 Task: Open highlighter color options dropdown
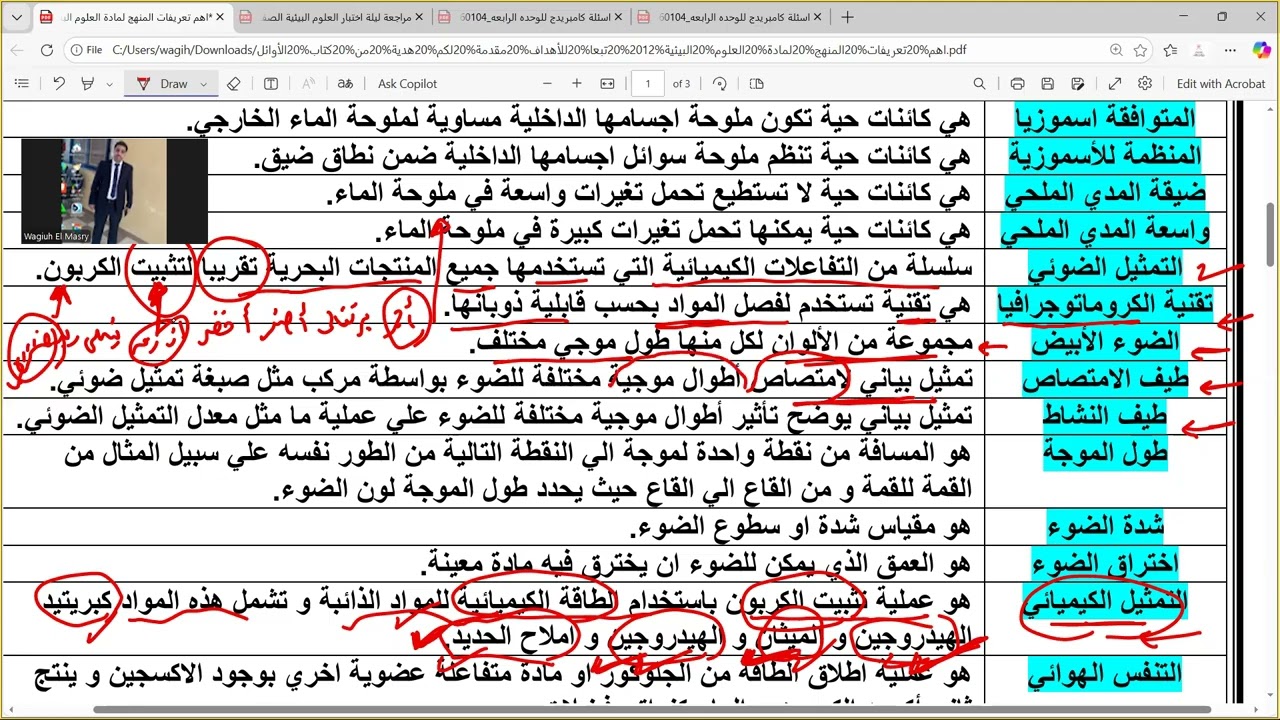pos(109,84)
